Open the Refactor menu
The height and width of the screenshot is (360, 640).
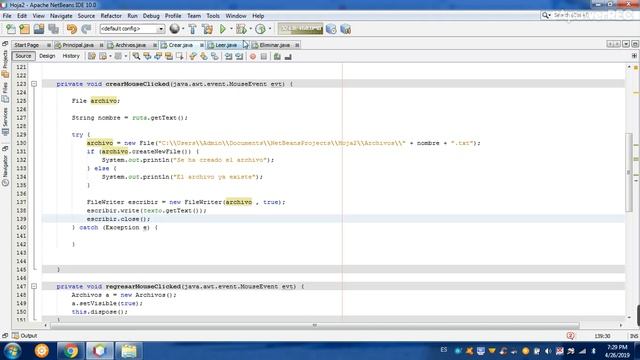(111, 16)
